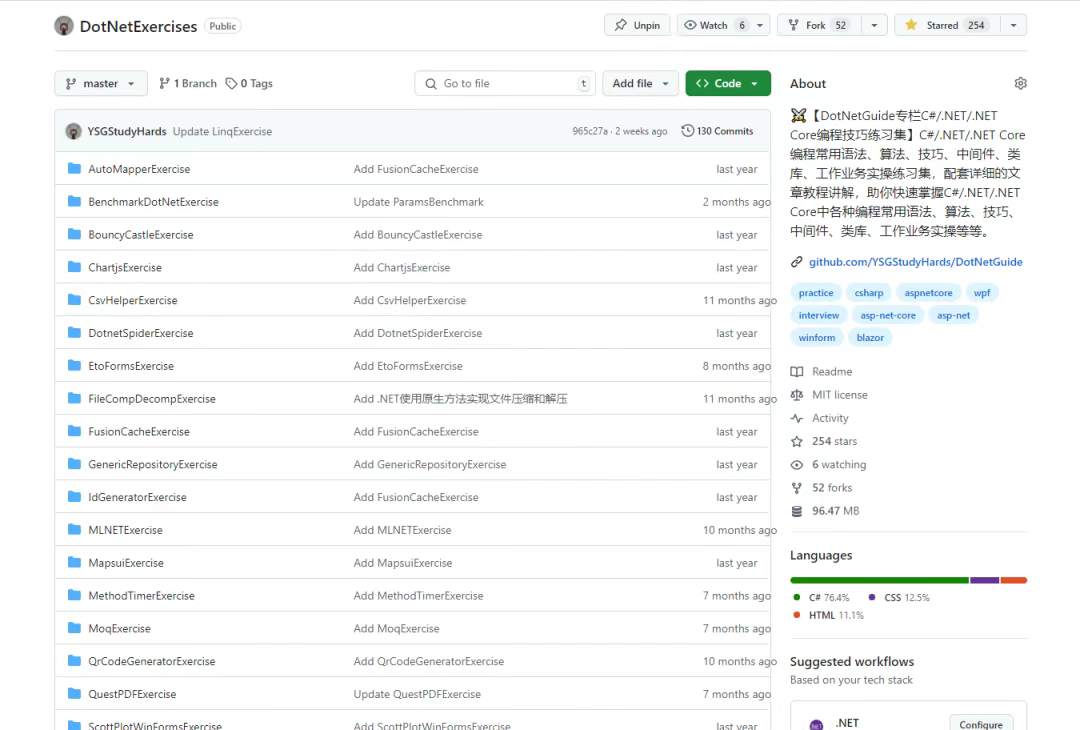Click the Readme book icon

(x=797, y=372)
